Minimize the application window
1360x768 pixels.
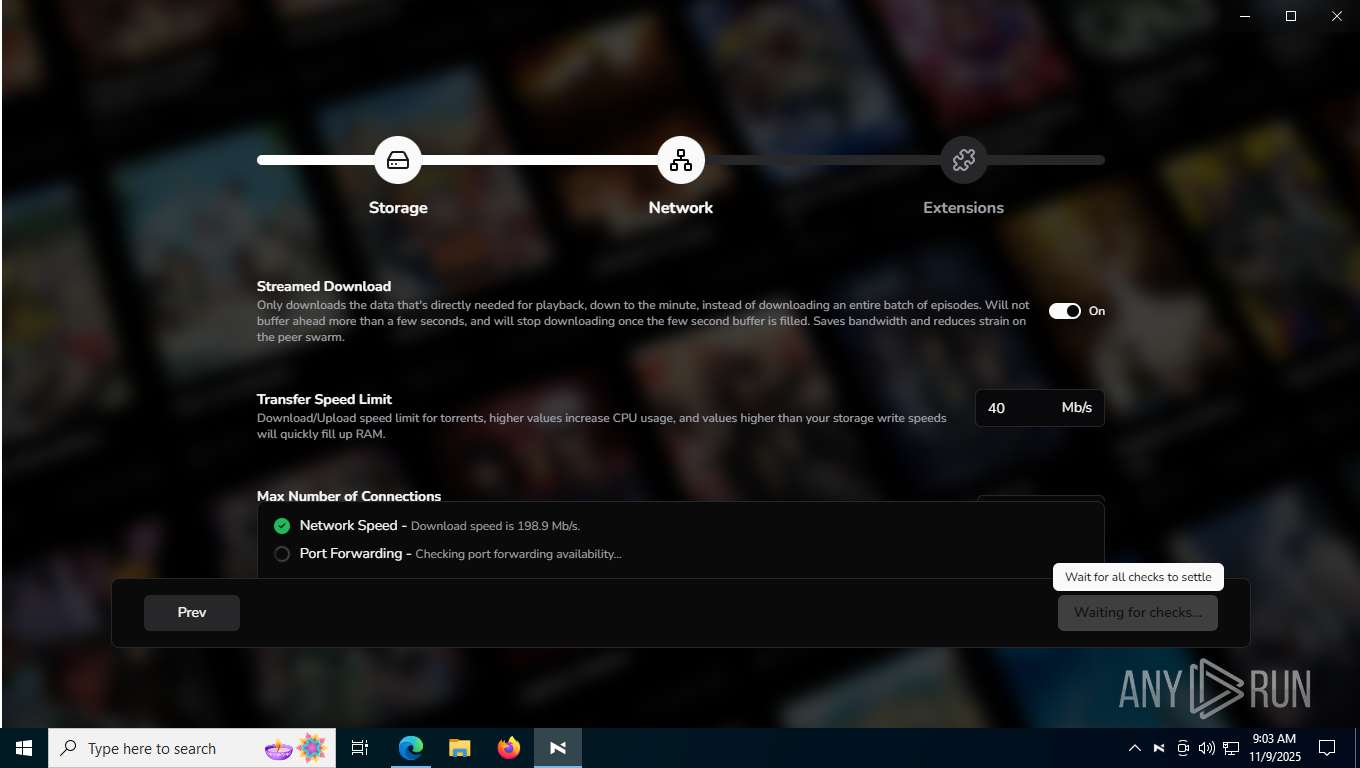point(1245,16)
